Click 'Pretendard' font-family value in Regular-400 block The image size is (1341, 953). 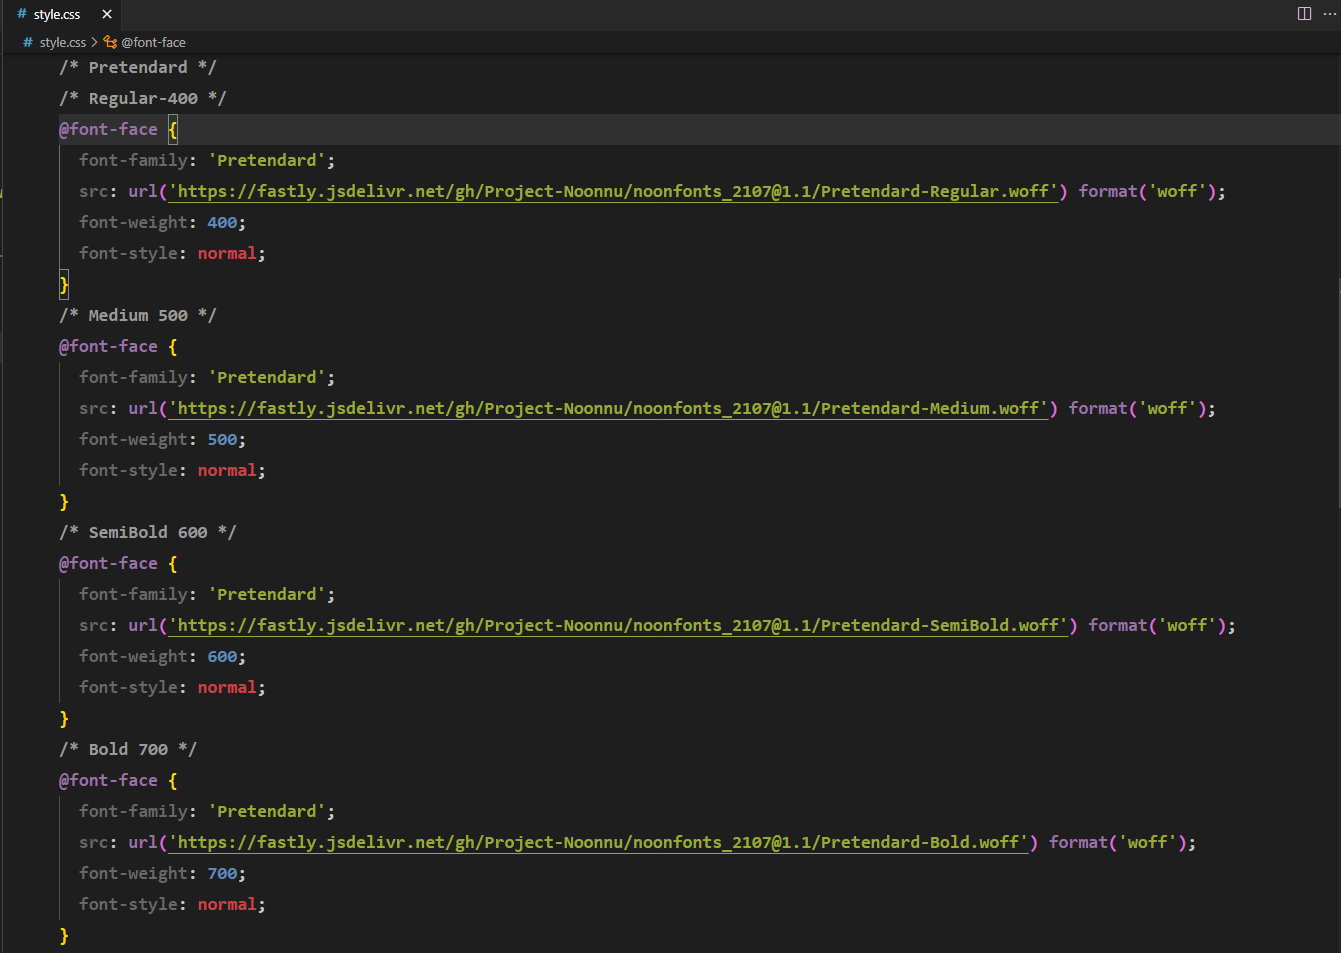point(267,160)
